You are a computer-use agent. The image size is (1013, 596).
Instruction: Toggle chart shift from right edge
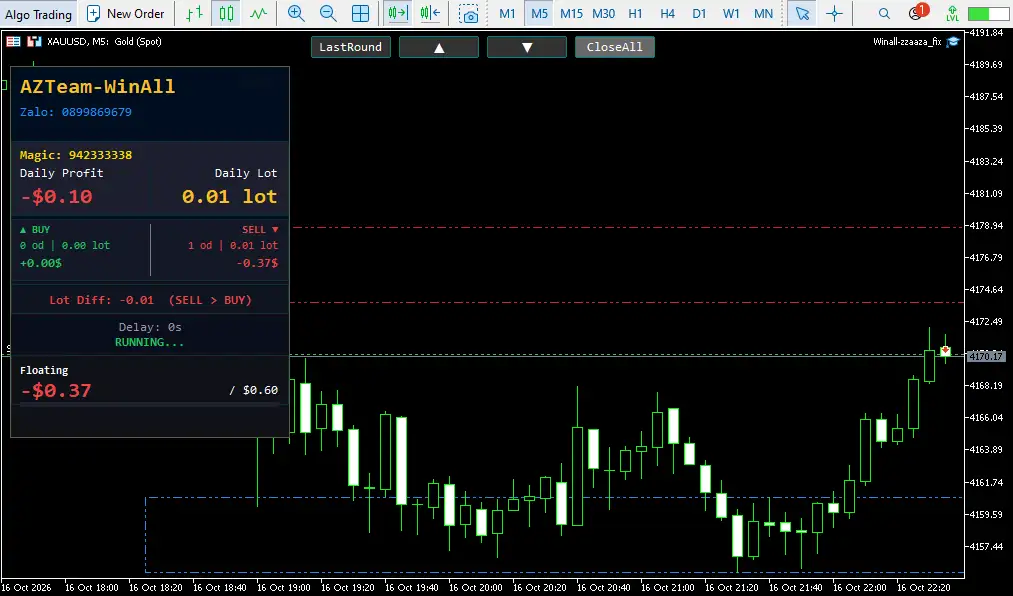(430, 14)
